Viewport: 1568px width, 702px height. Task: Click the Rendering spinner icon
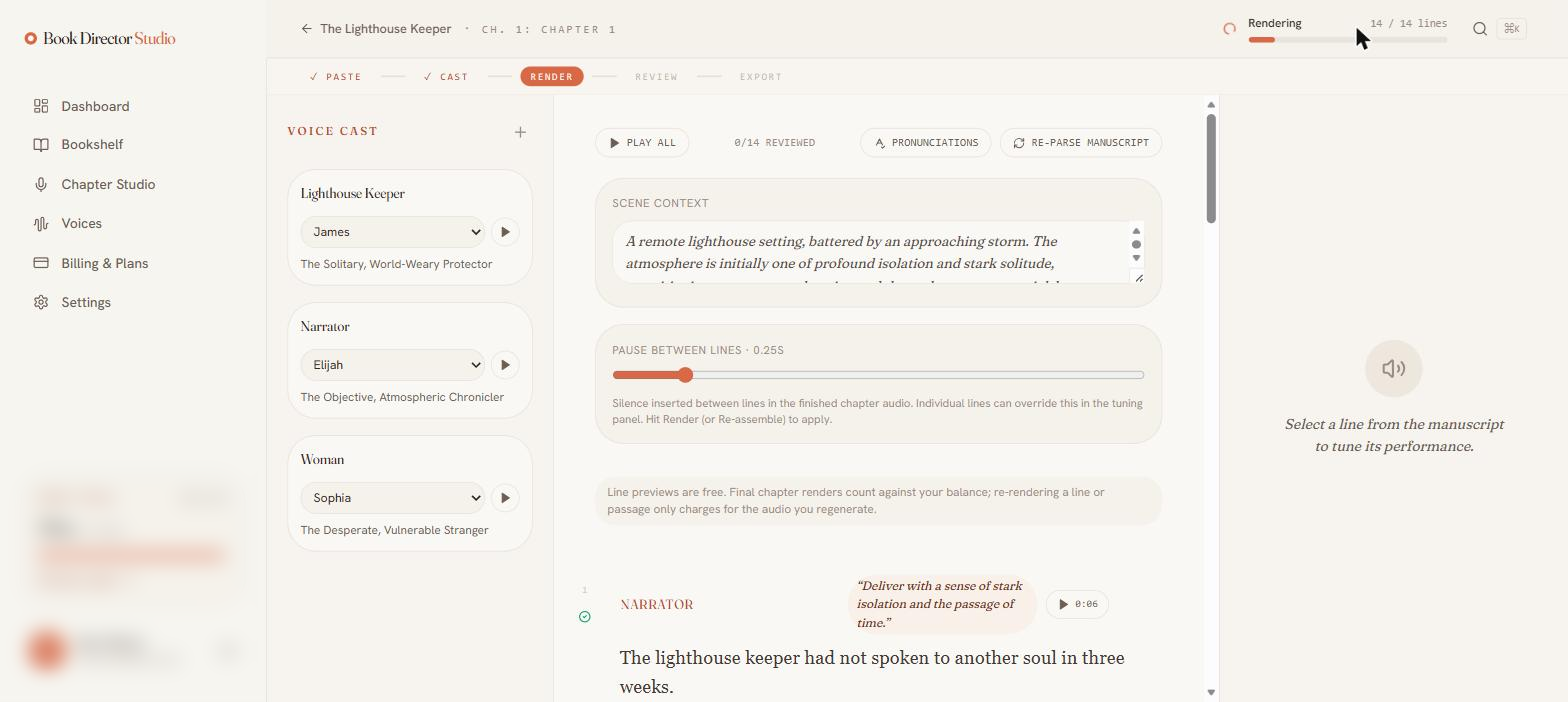(1230, 29)
